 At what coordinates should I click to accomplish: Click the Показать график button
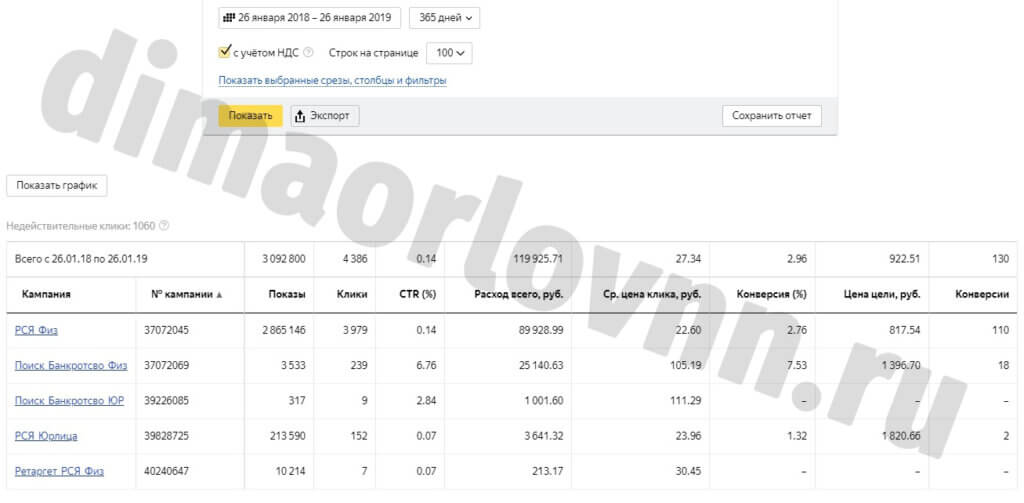pos(57,186)
